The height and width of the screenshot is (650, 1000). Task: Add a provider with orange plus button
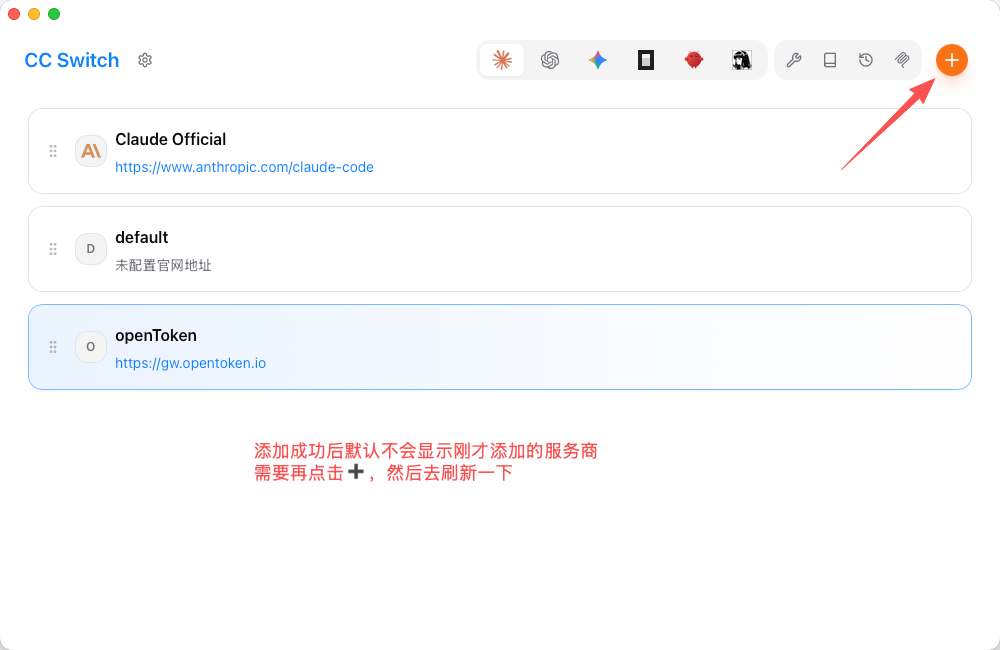coord(952,60)
